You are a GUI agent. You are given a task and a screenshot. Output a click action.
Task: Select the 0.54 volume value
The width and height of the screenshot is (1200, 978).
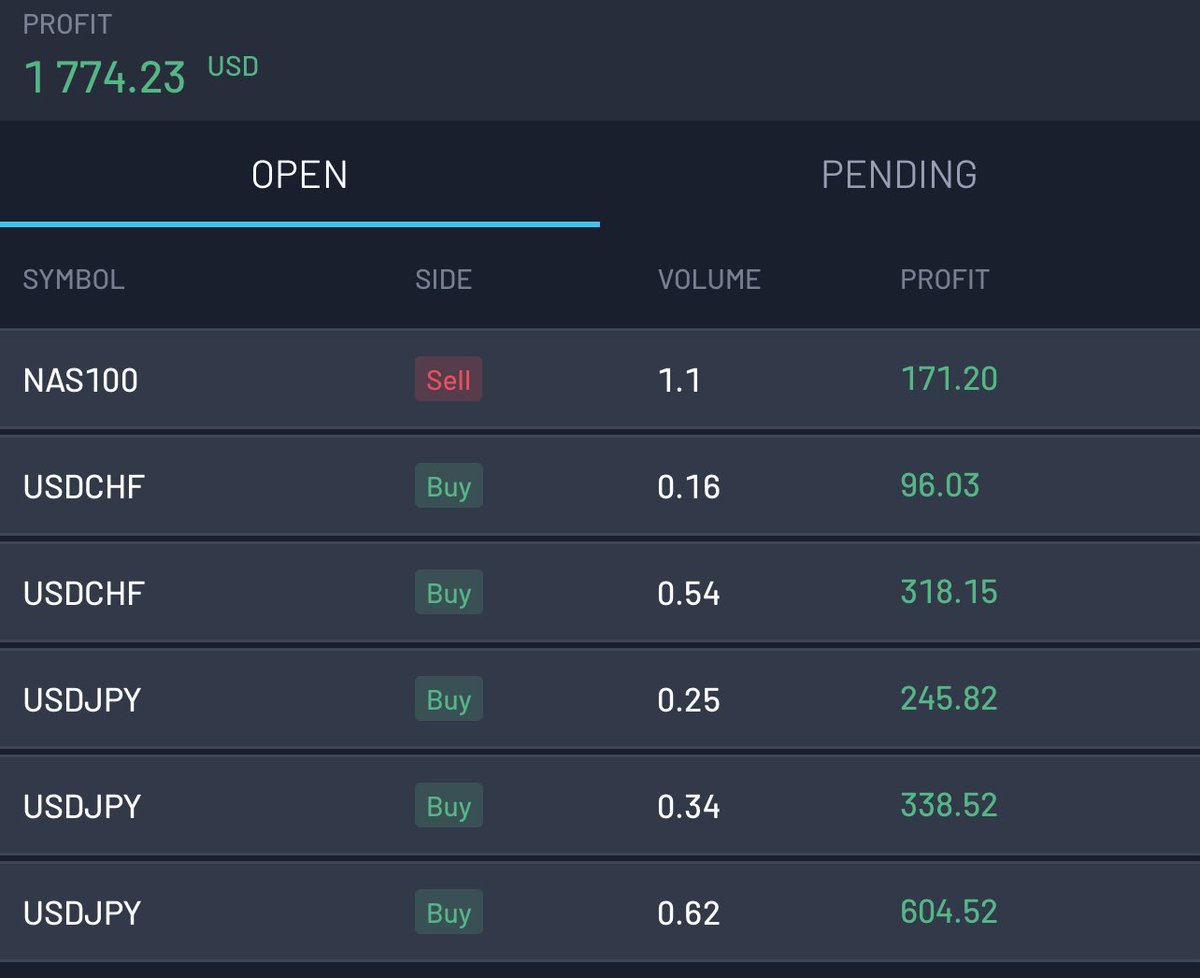(x=689, y=593)
